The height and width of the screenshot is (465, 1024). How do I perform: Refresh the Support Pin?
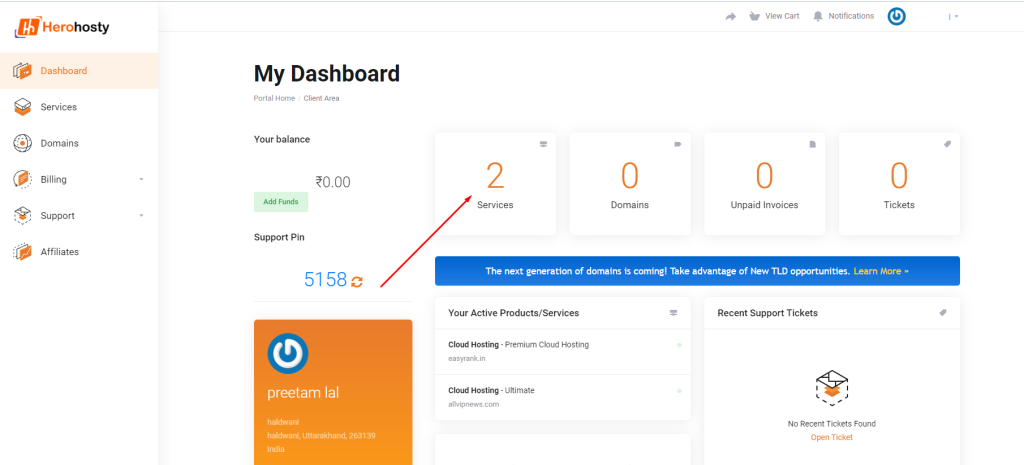[357, 282]
